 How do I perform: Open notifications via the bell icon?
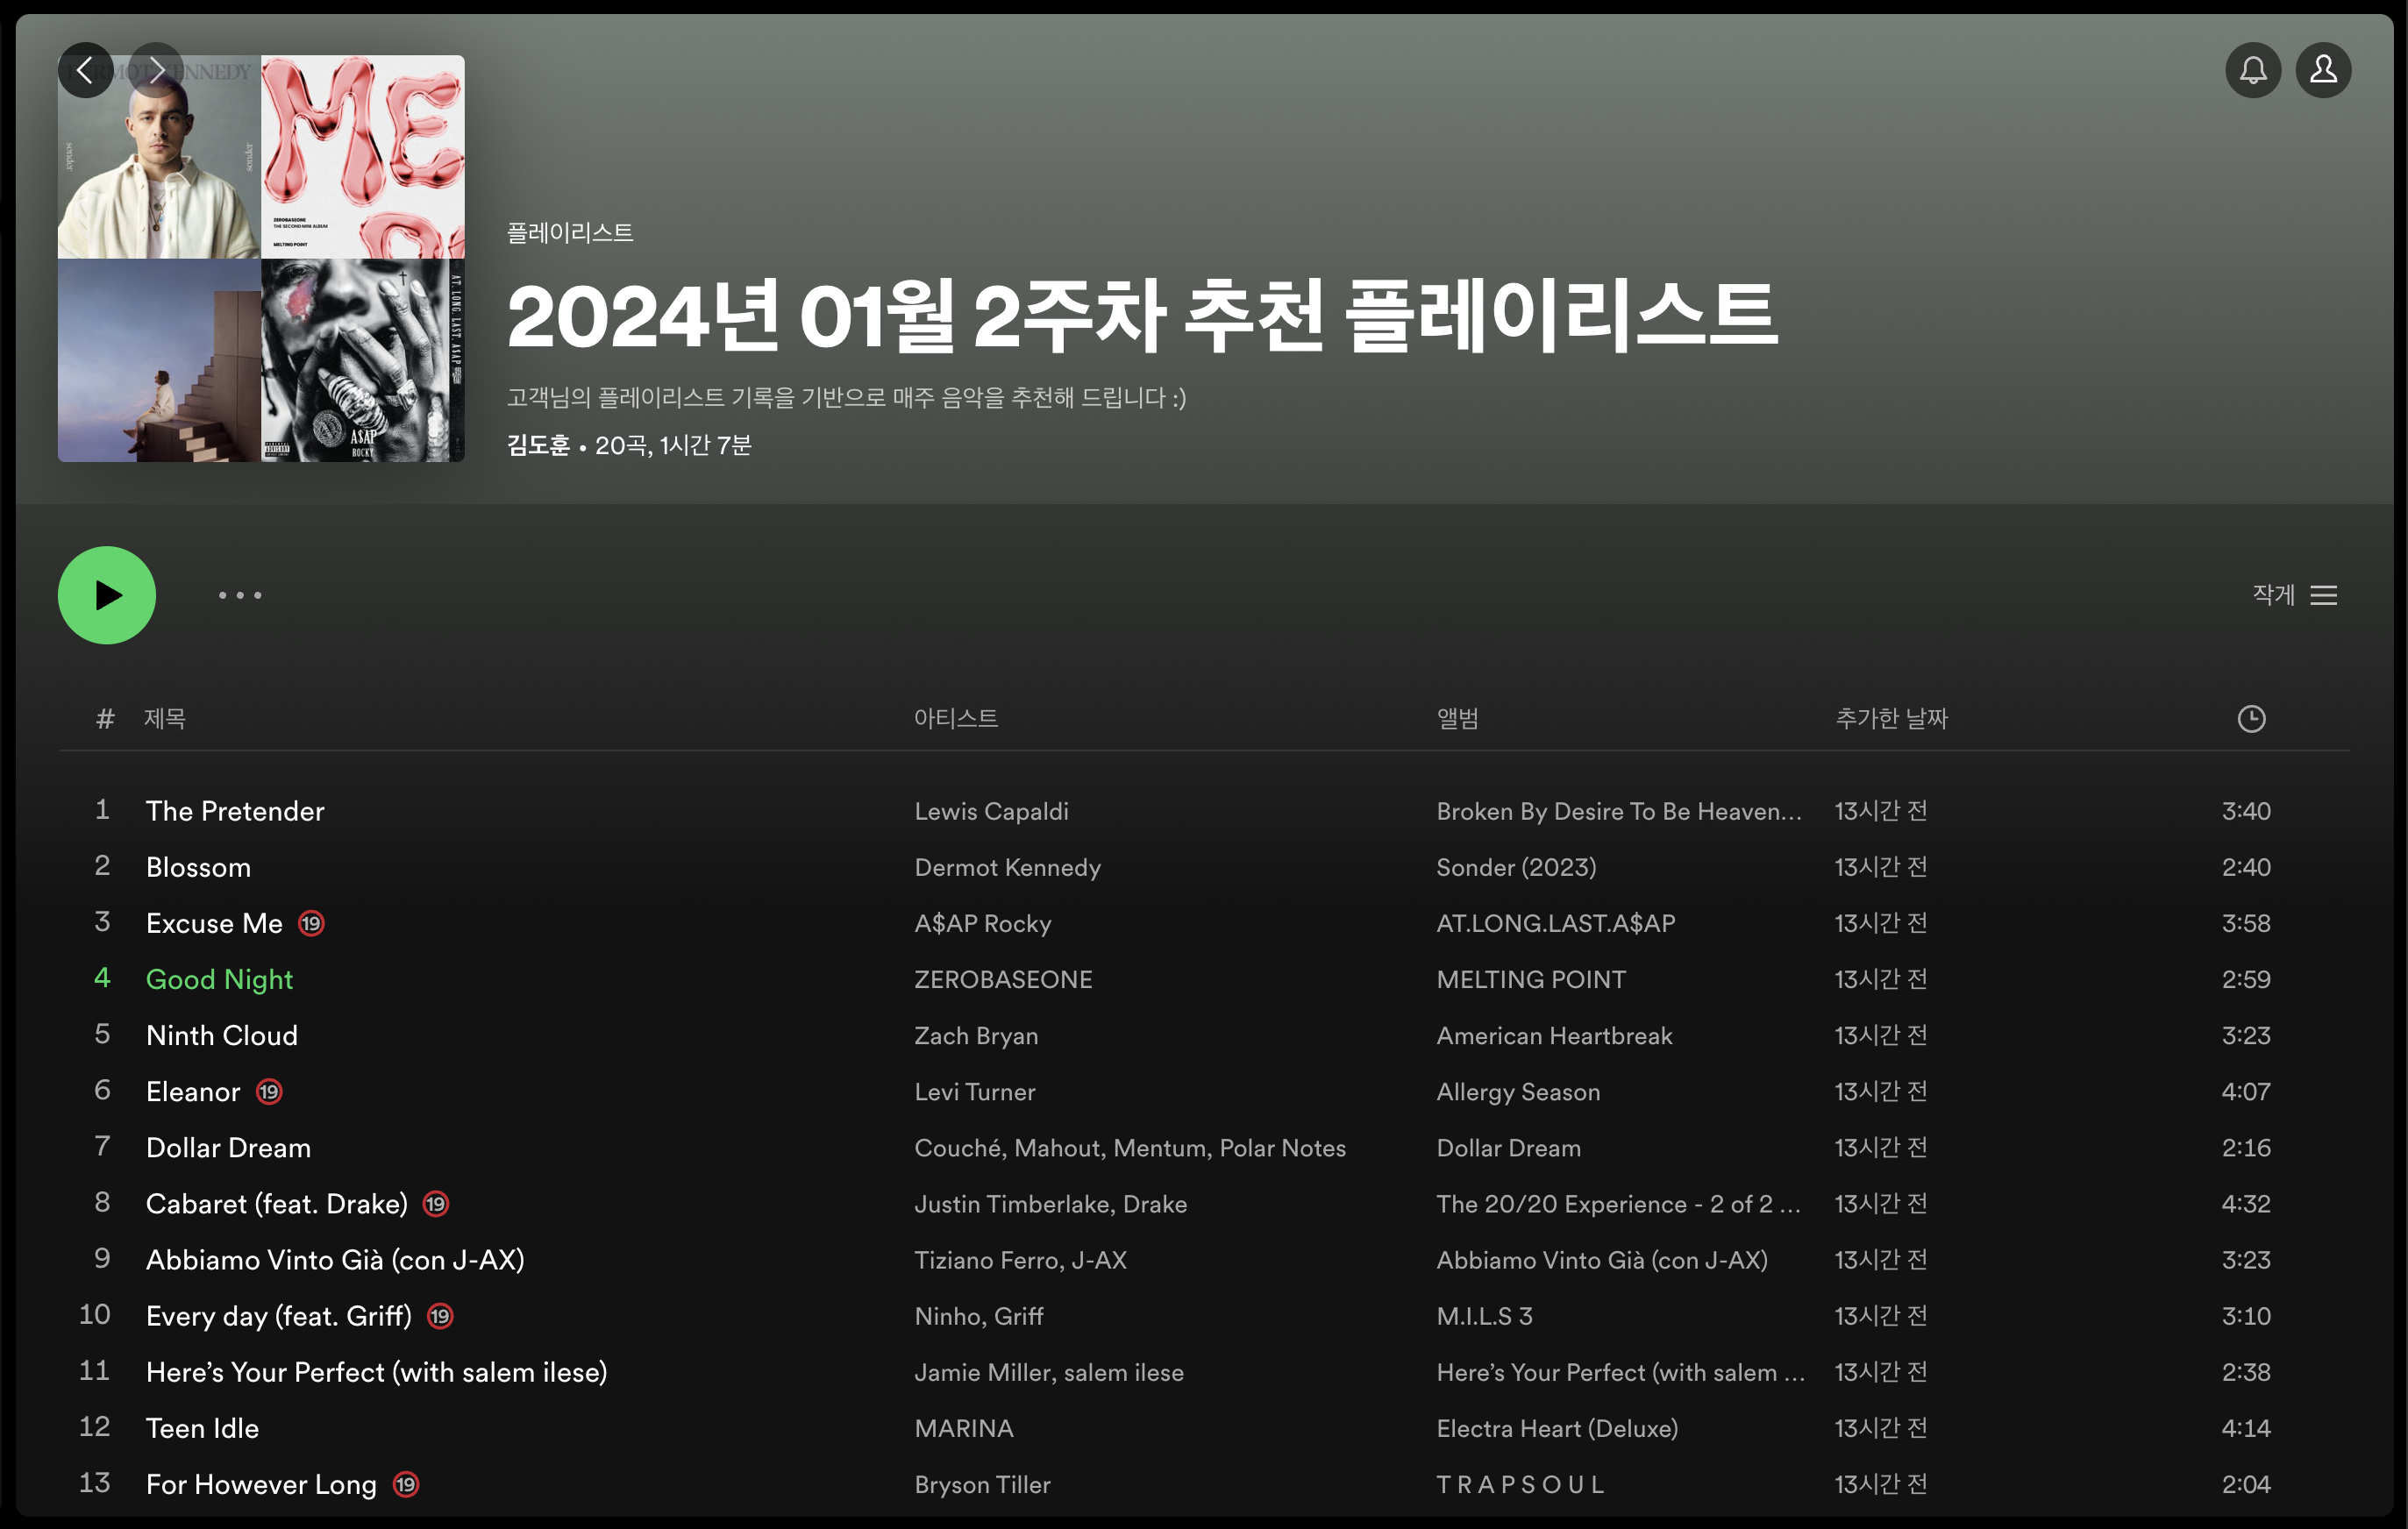coord(2252,70)
